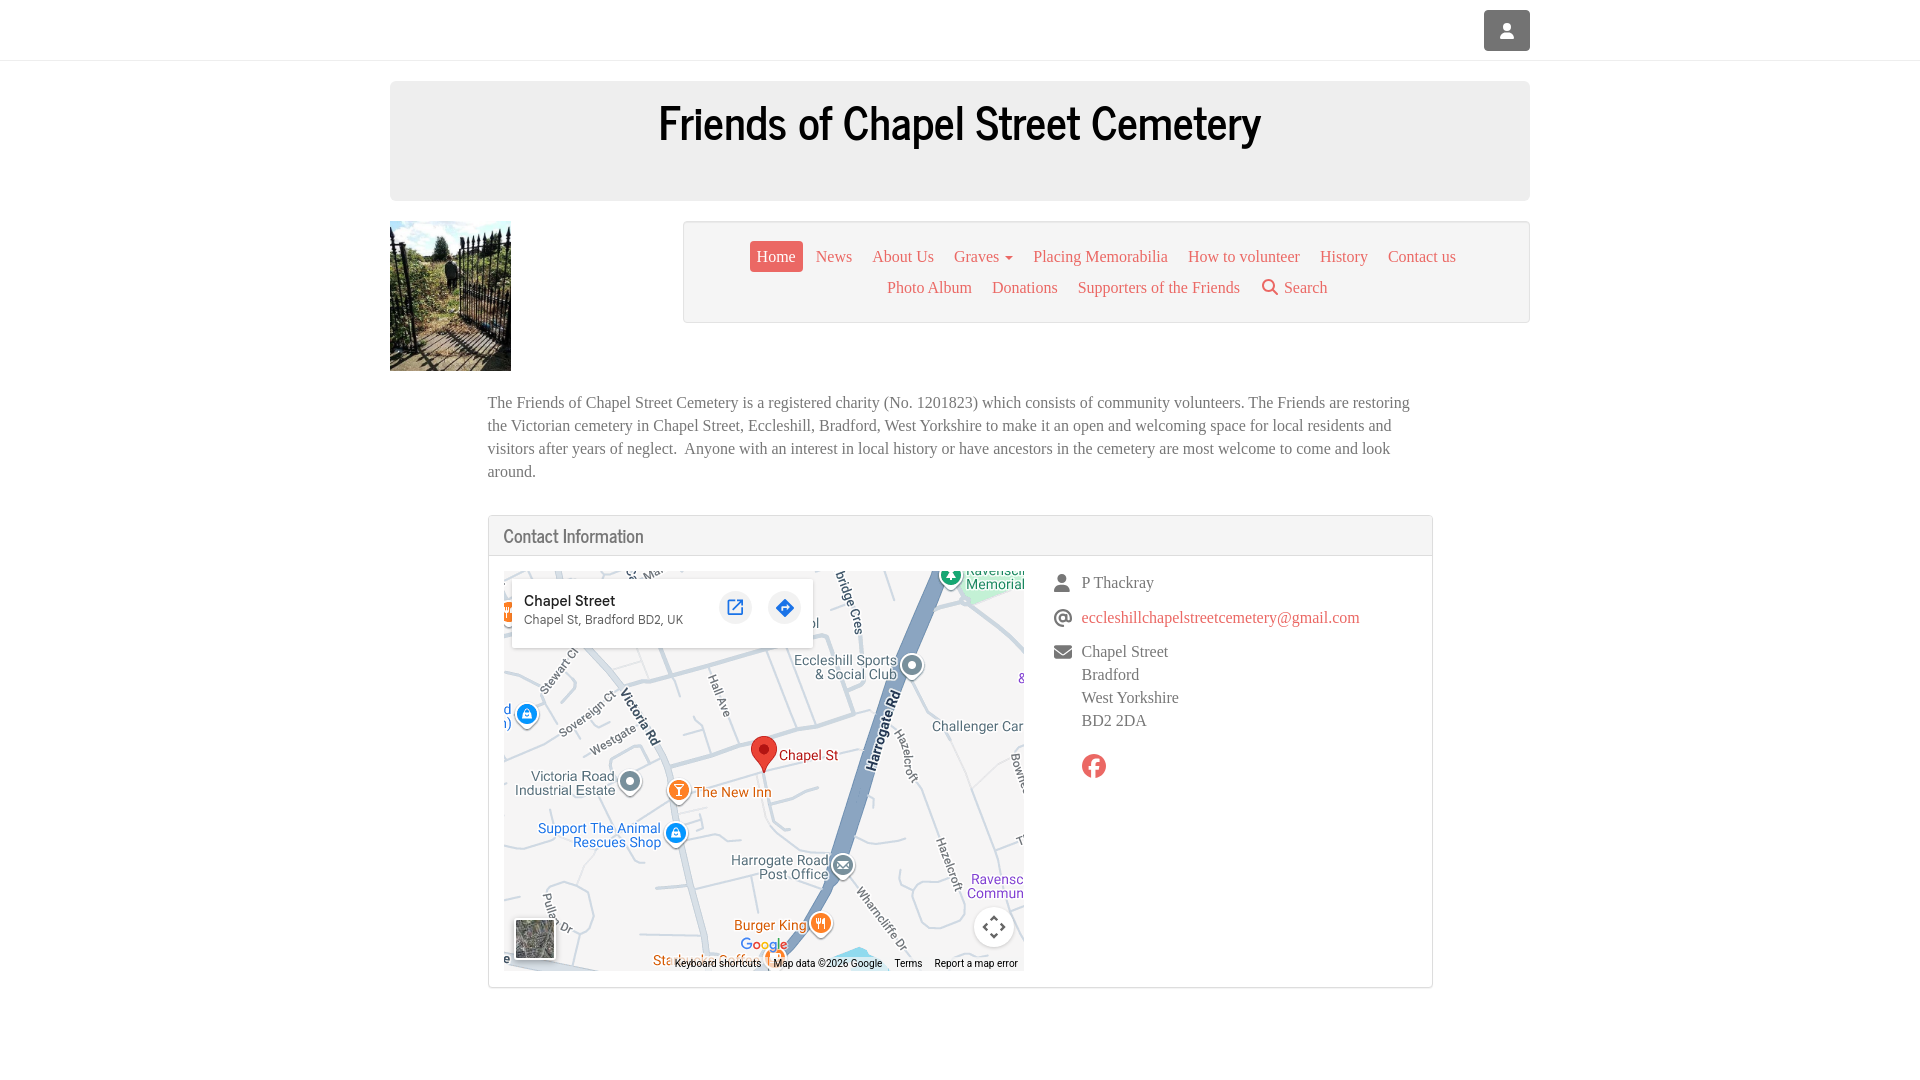Click the Search magnifier icon
The width and height of the screenshot is (1920, 1080).
pyautogui.click(x=1270, y=287)
